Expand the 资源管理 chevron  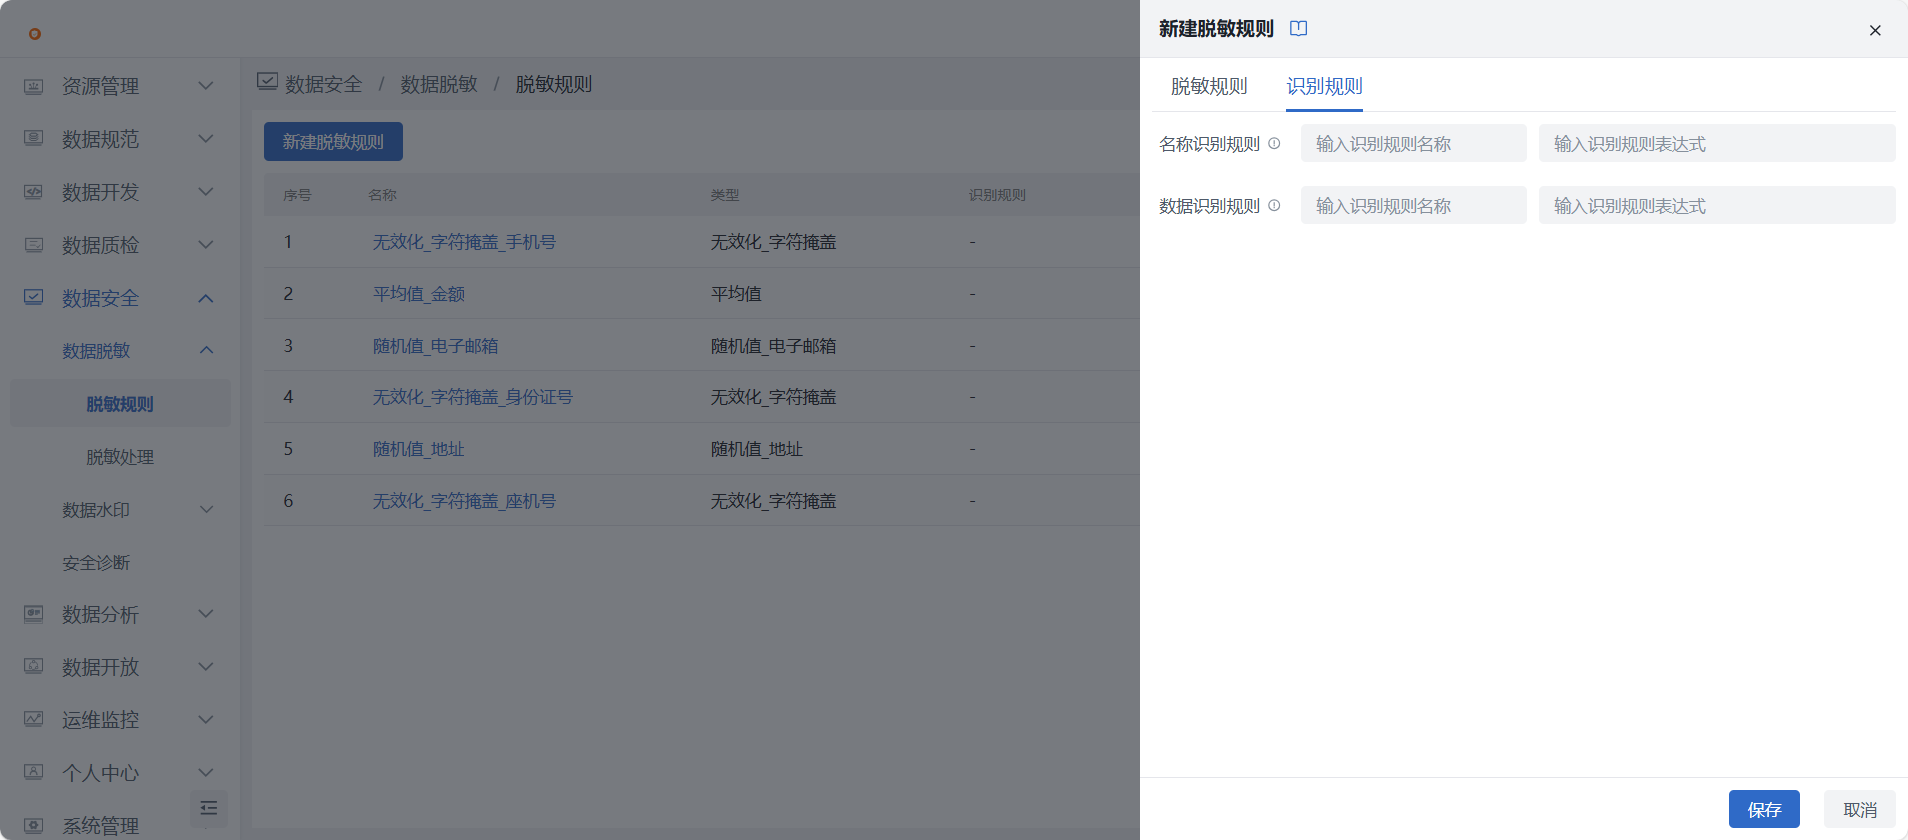pos(206,86)
